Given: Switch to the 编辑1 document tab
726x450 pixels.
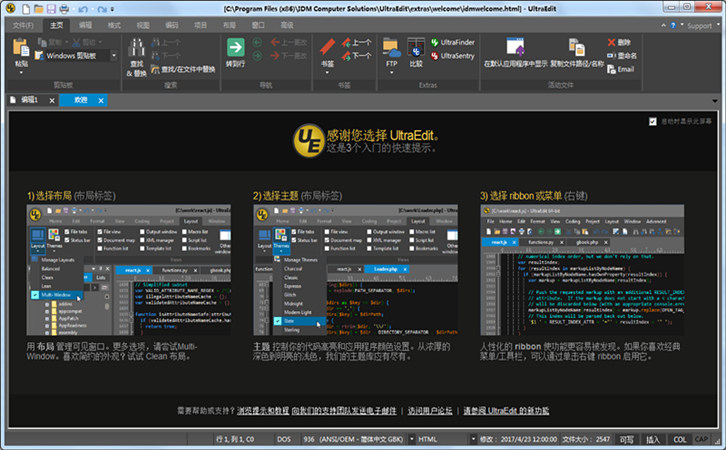Looking at the screenshot, I should coord(28,101).
